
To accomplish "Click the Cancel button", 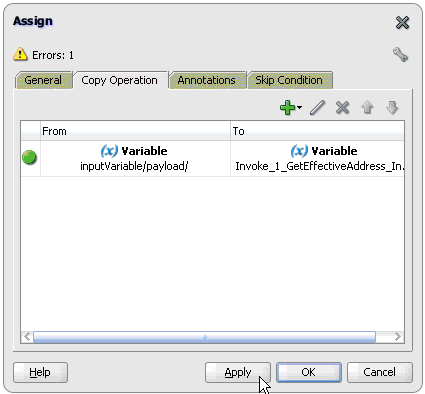I will [x=380, y=372].
